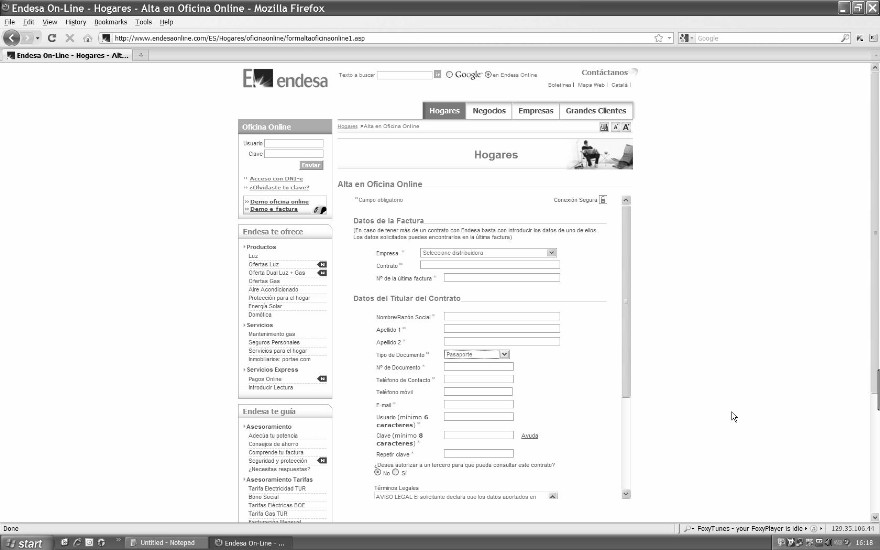Click the Enviar login button
The image size is (880, 550).
pos(311,165)
